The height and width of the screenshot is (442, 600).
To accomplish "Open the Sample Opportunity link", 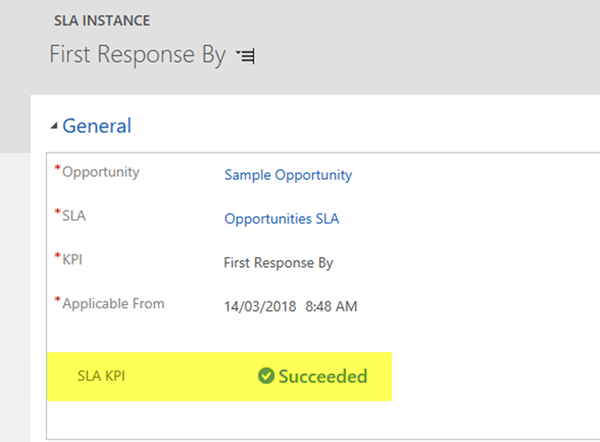I will point(288,175).
